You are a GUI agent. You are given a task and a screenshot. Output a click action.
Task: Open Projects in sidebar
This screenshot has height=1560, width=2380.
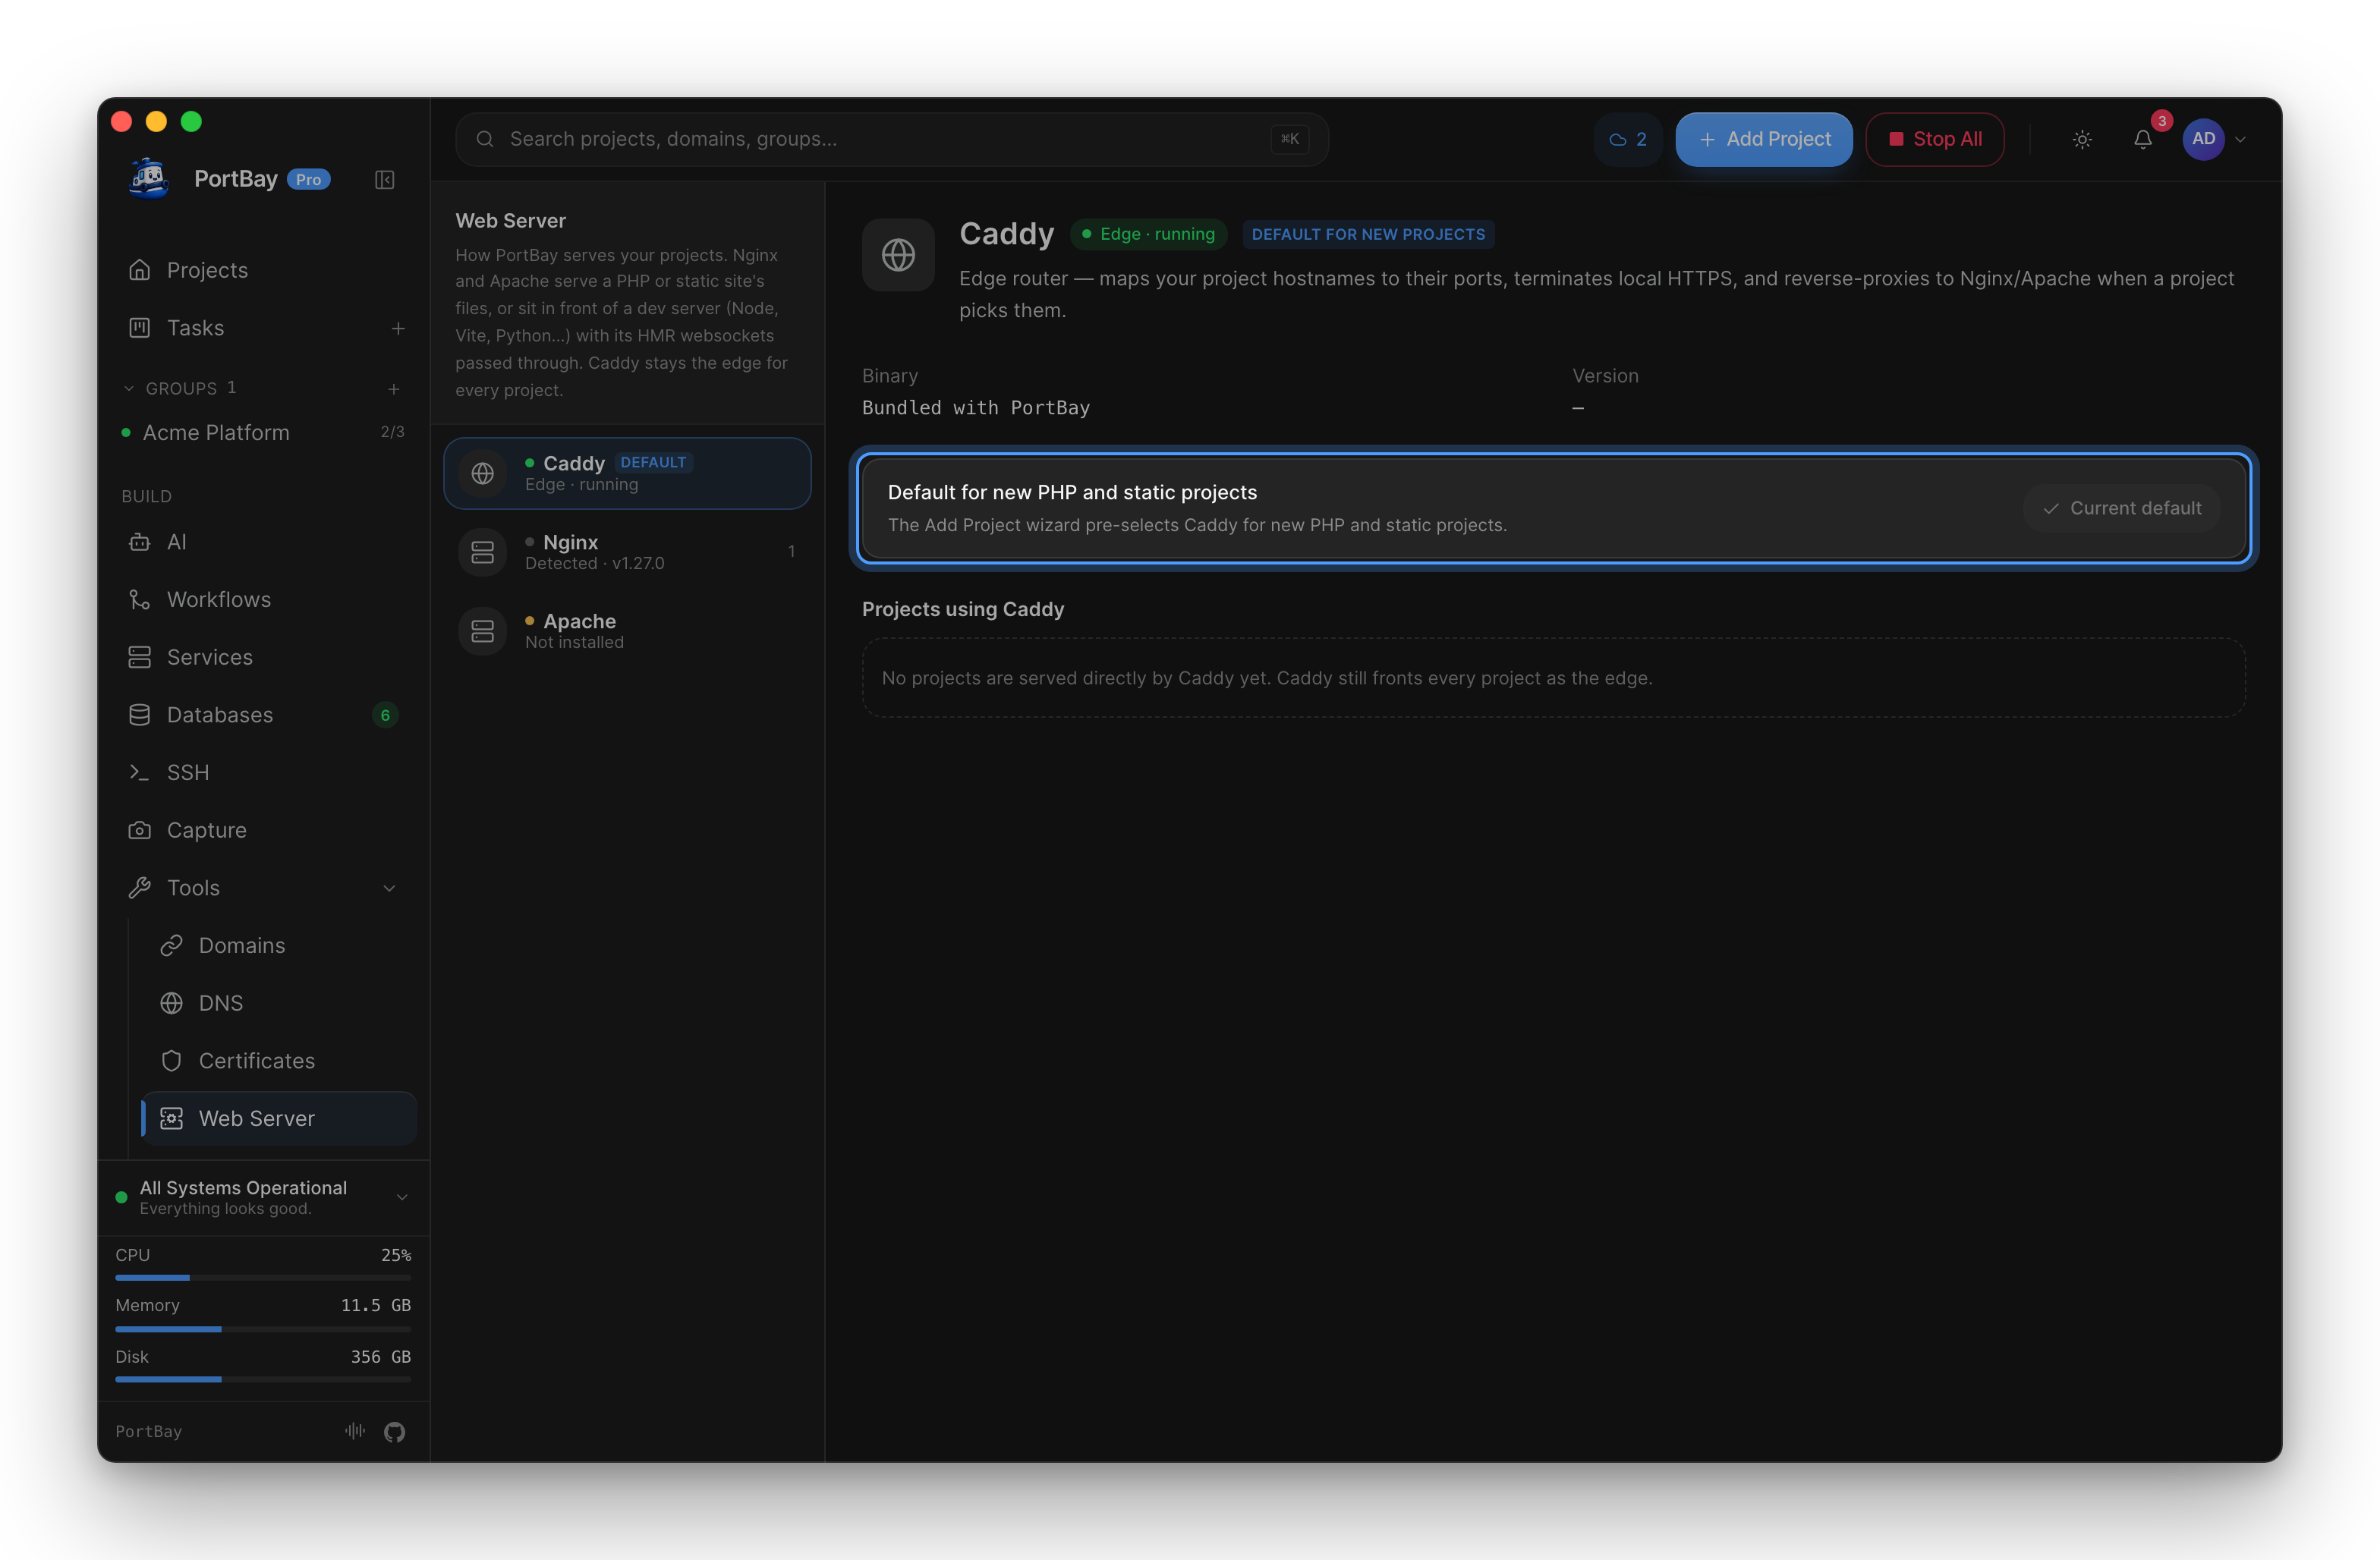(264, 270)
